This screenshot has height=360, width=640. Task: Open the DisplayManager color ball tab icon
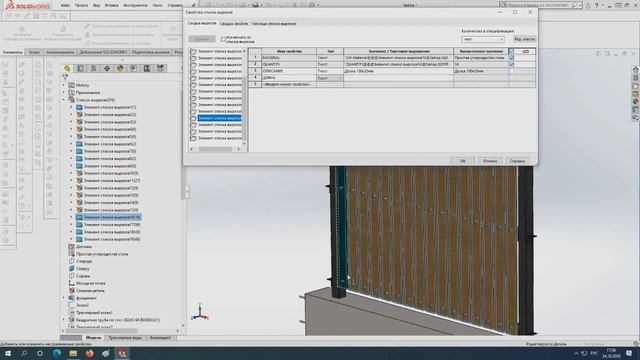pos(120,68)
